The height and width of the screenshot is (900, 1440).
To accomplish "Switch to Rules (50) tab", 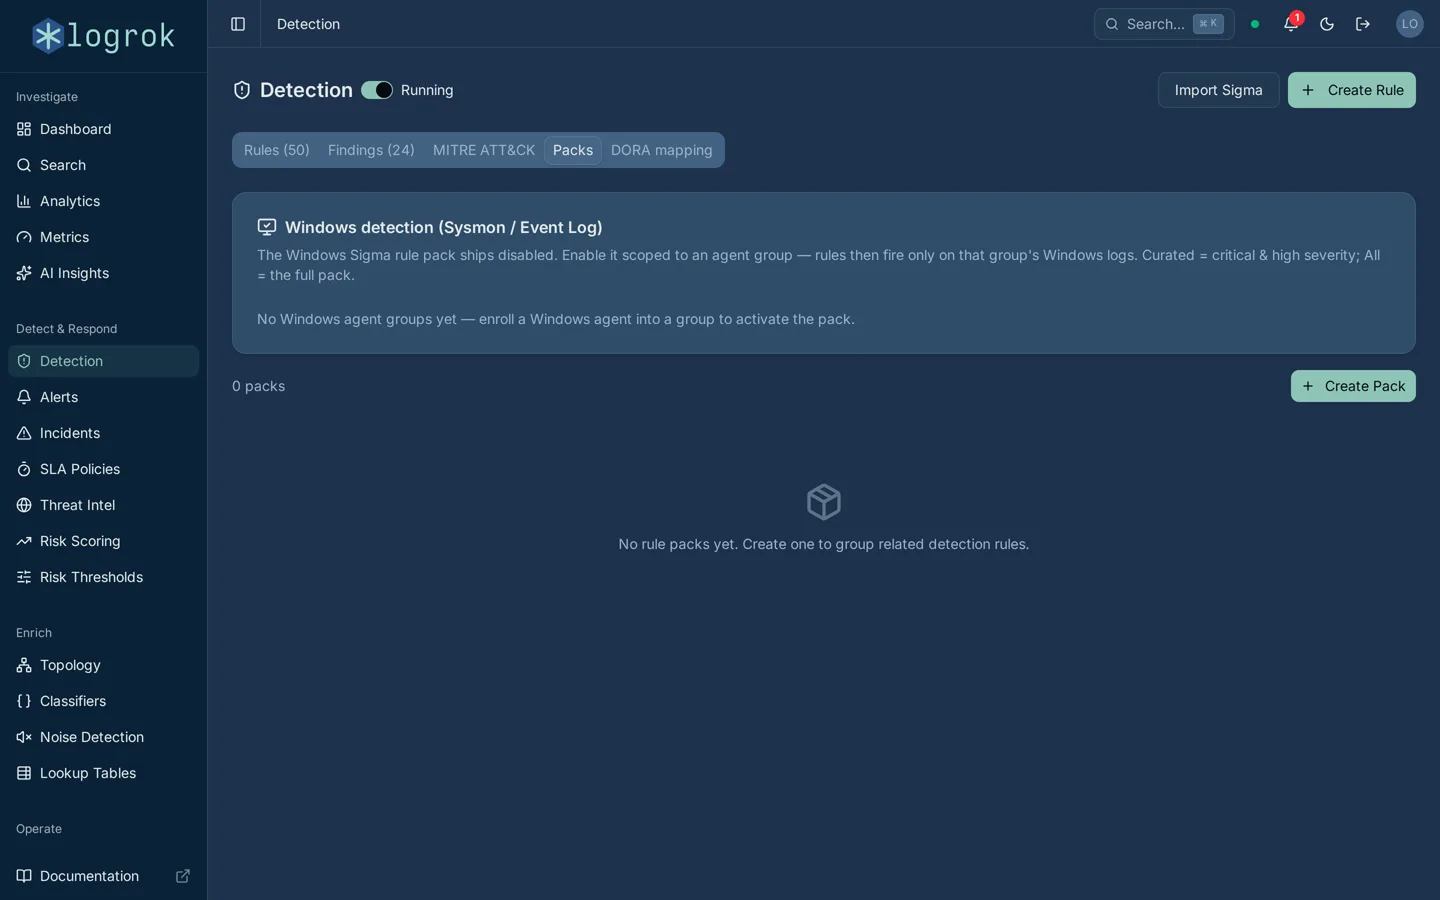I will (277, 150).
